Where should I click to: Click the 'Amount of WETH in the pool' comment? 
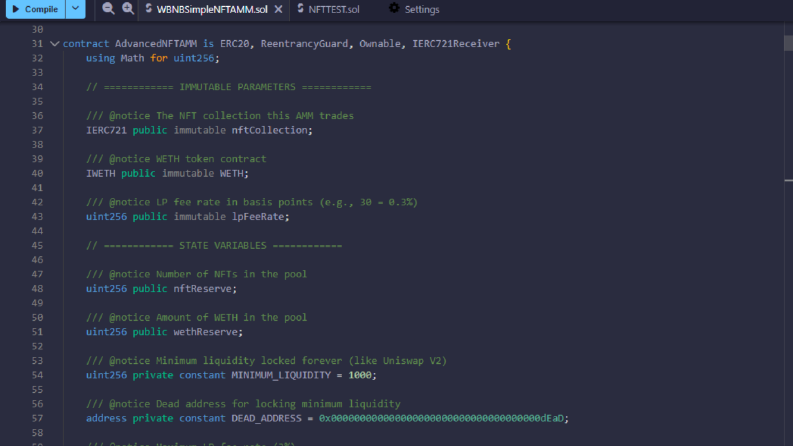196,318
